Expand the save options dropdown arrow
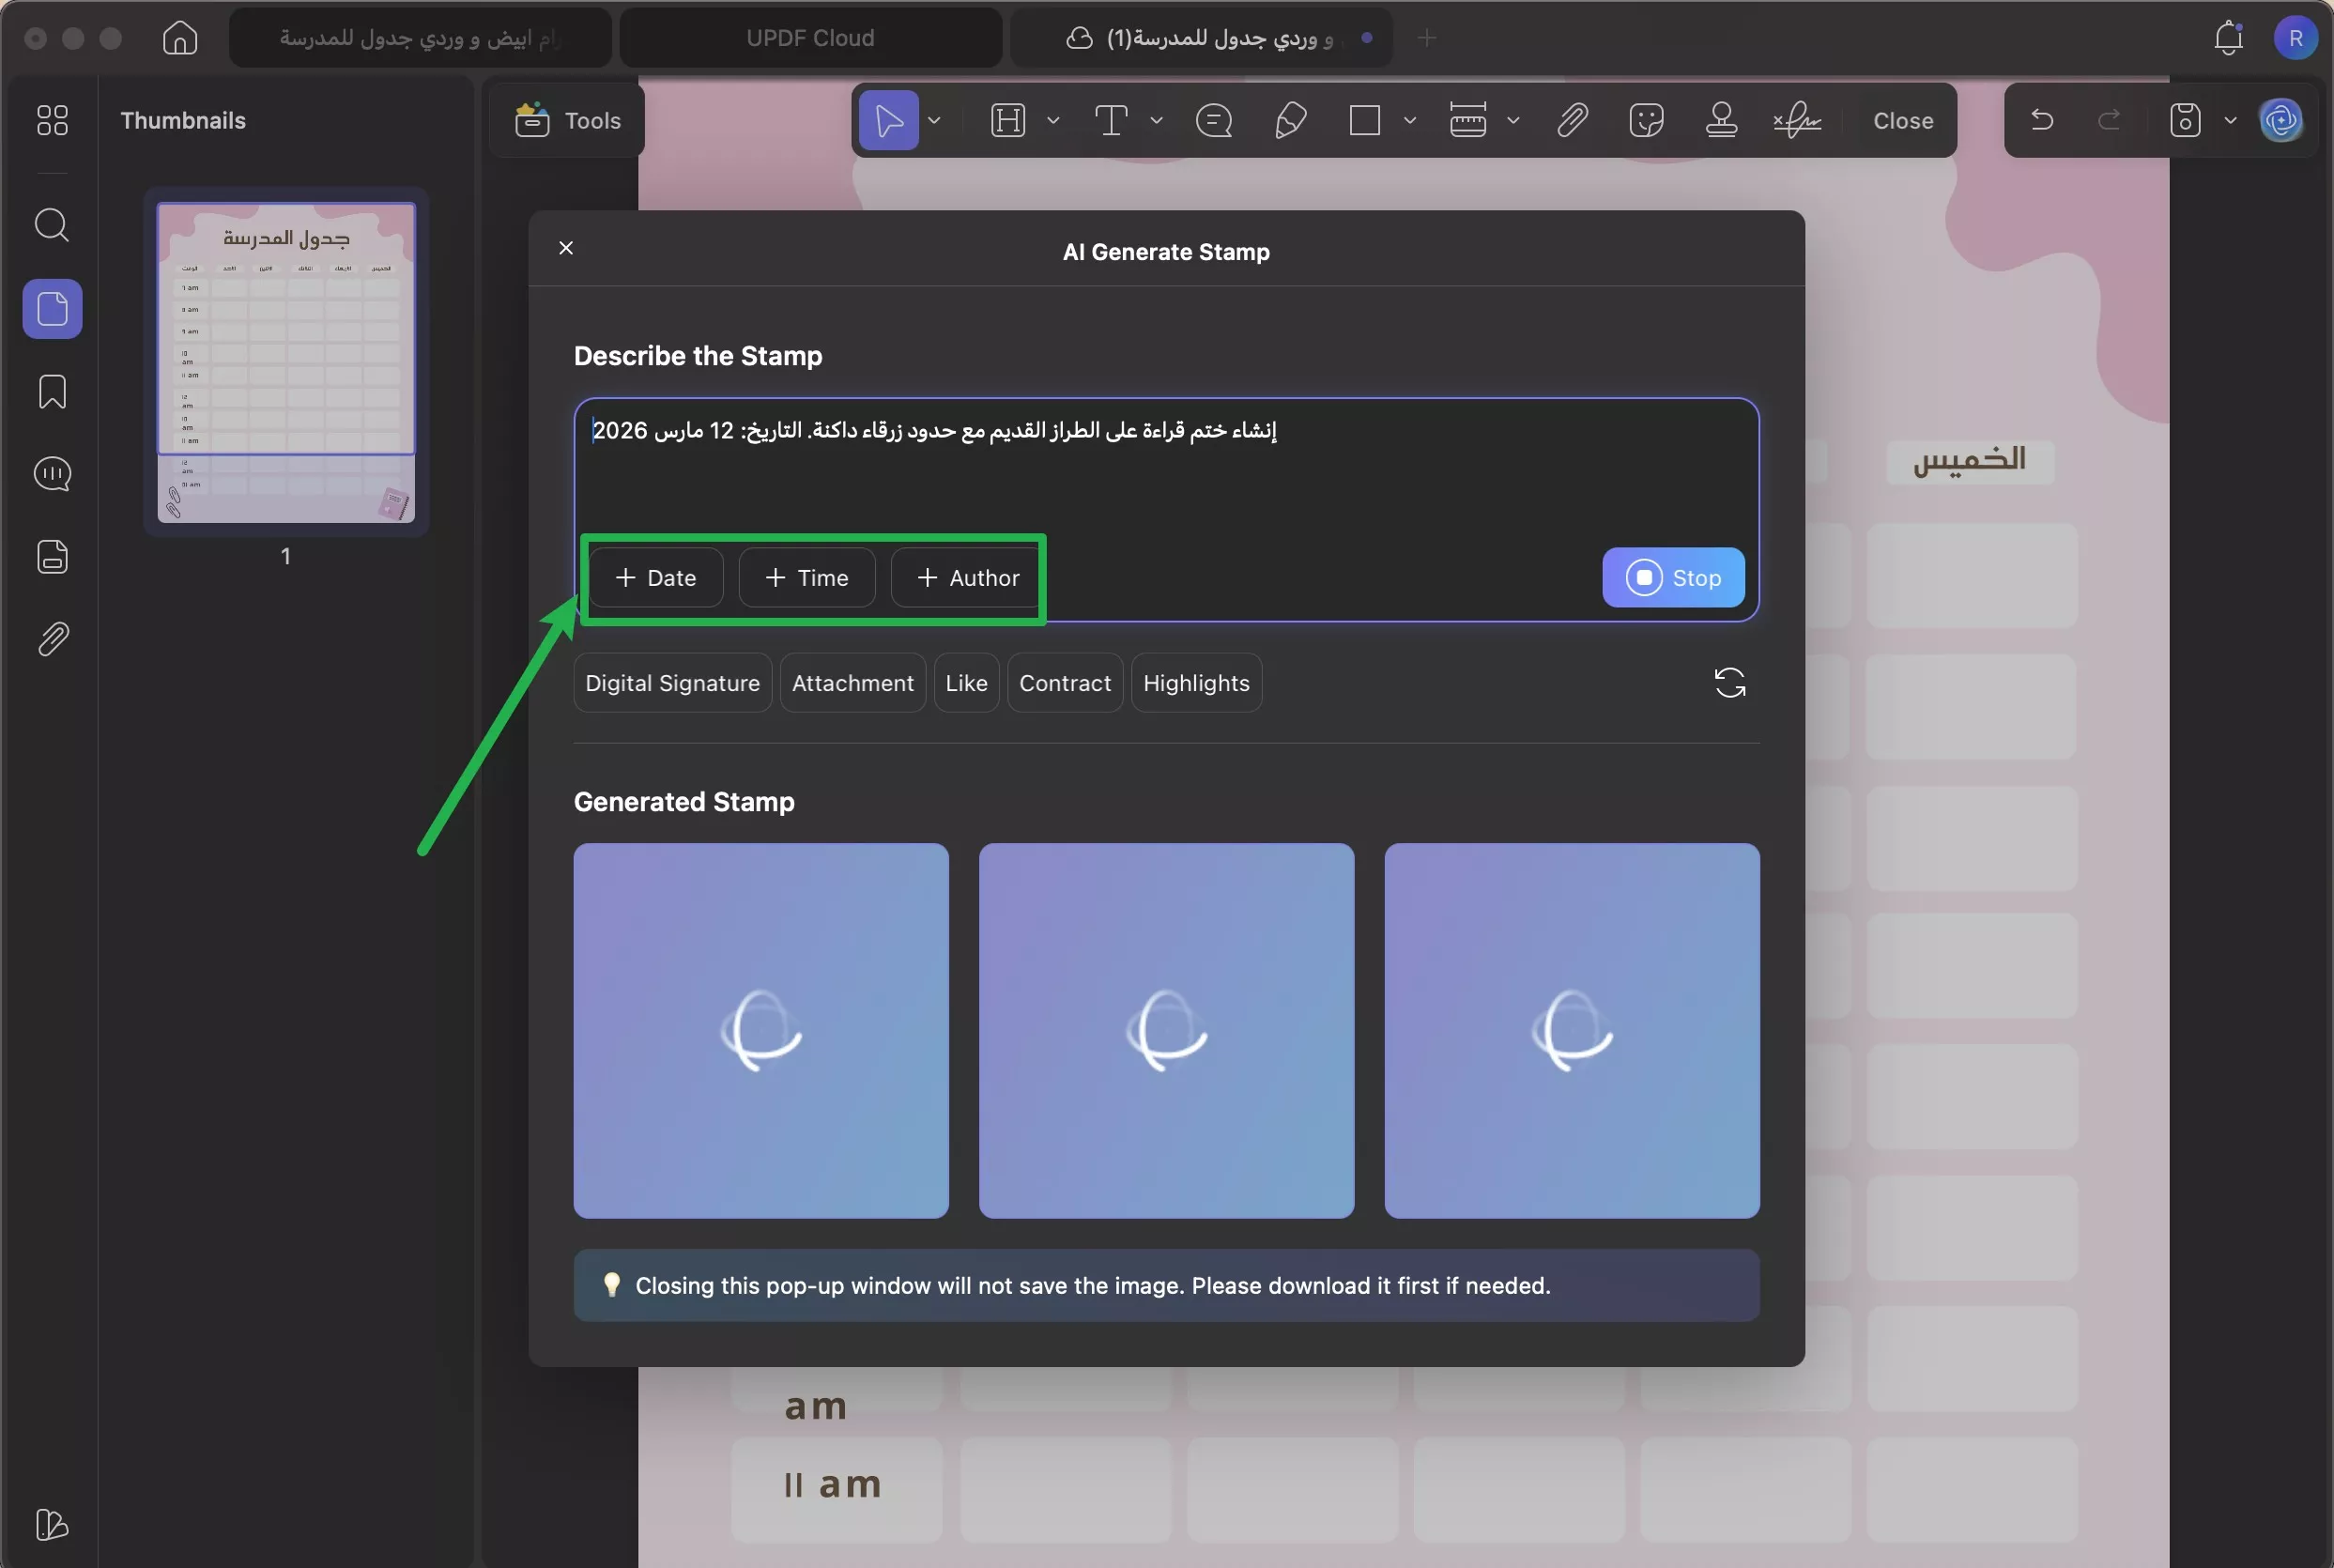Viewport: 2334px width, 1568px height. point(2230,120)
